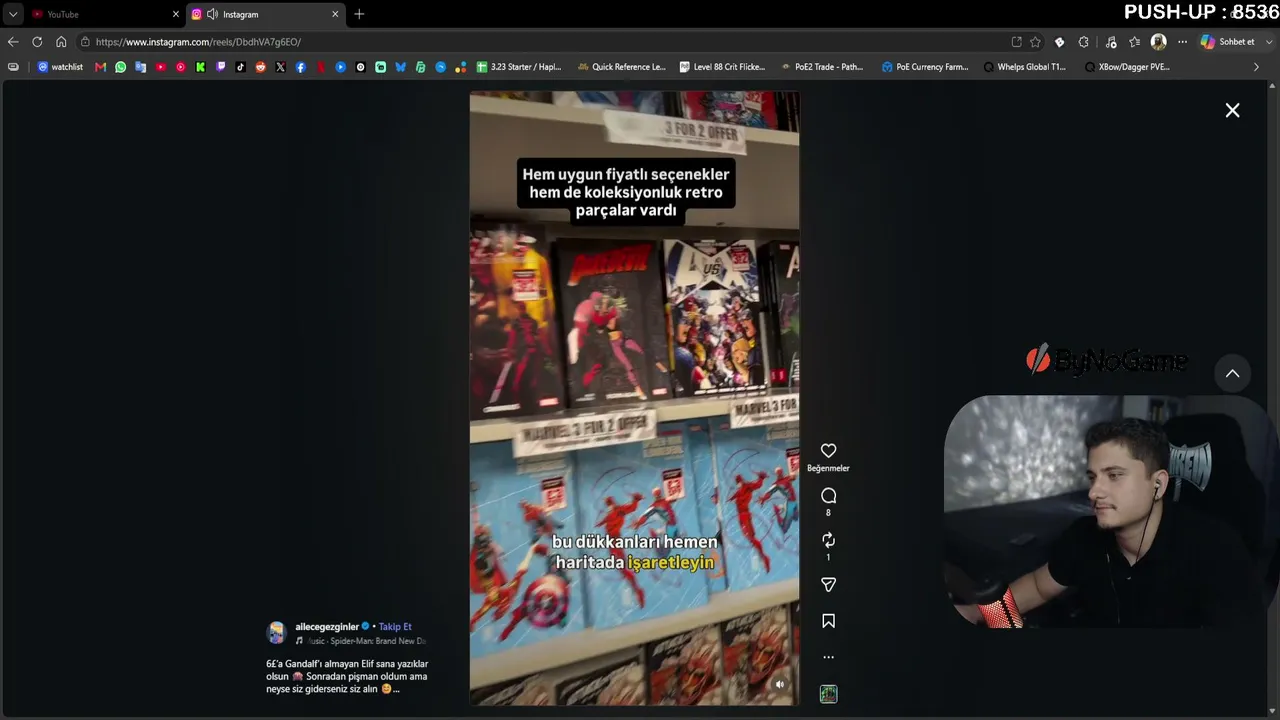1280x720 pixels.
Task: Open a new browser tab
Action: pos(359,14)
